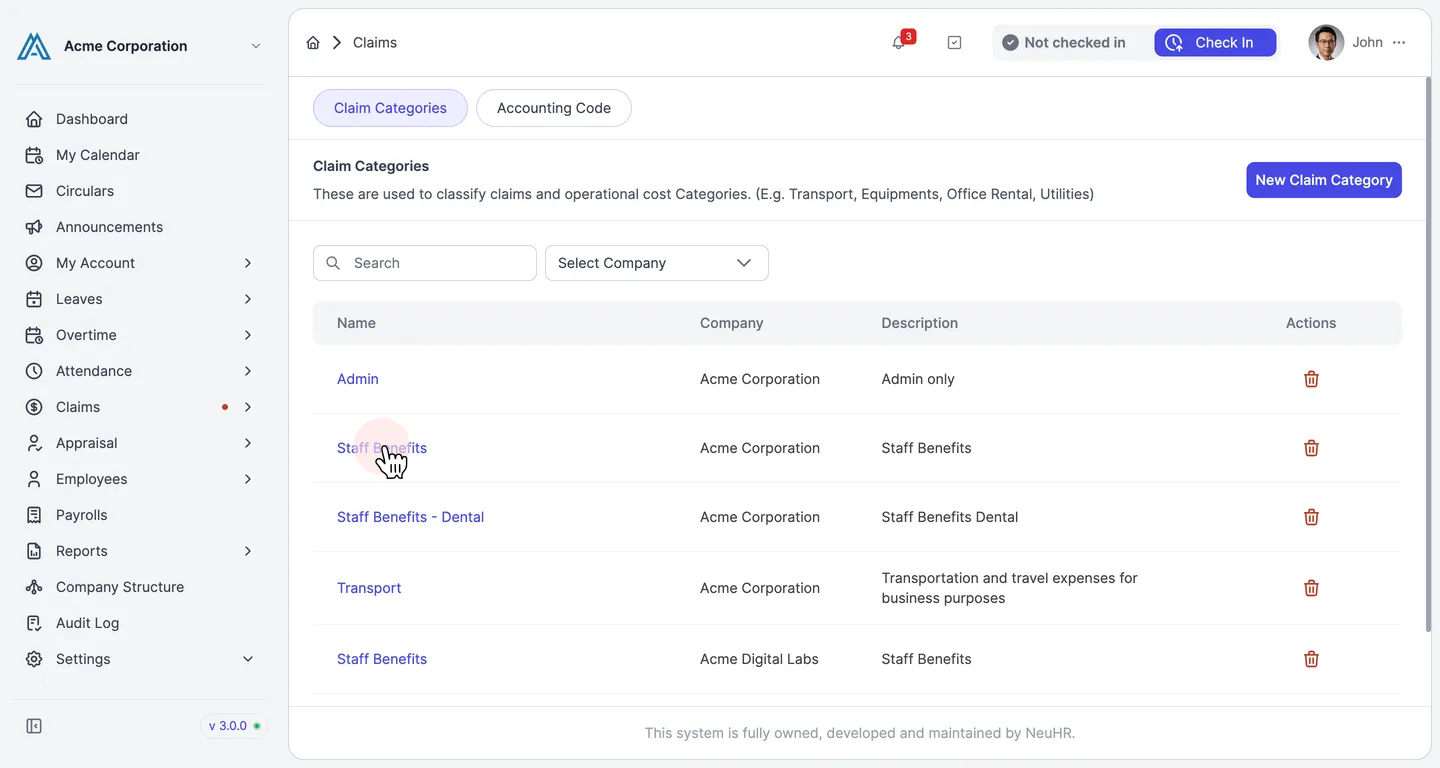Expand the Leaves submenu chevron

point(248,299)
